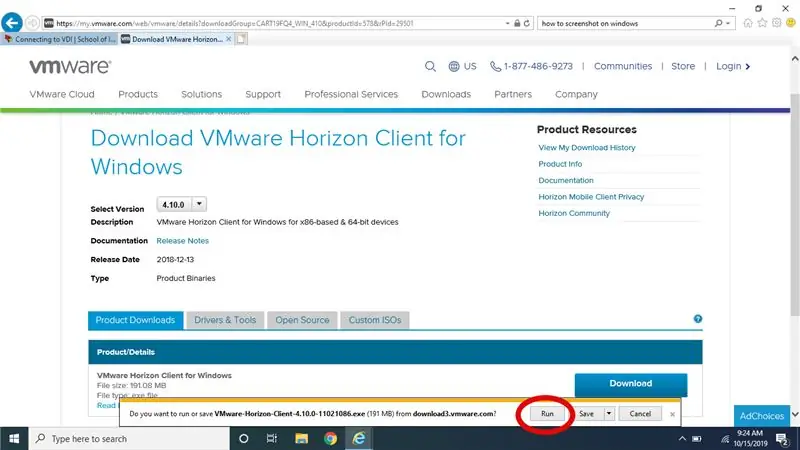Switch to the Drivers & Tools tab
The width and height of the screenshot is (800, 450).
(225, 320)
